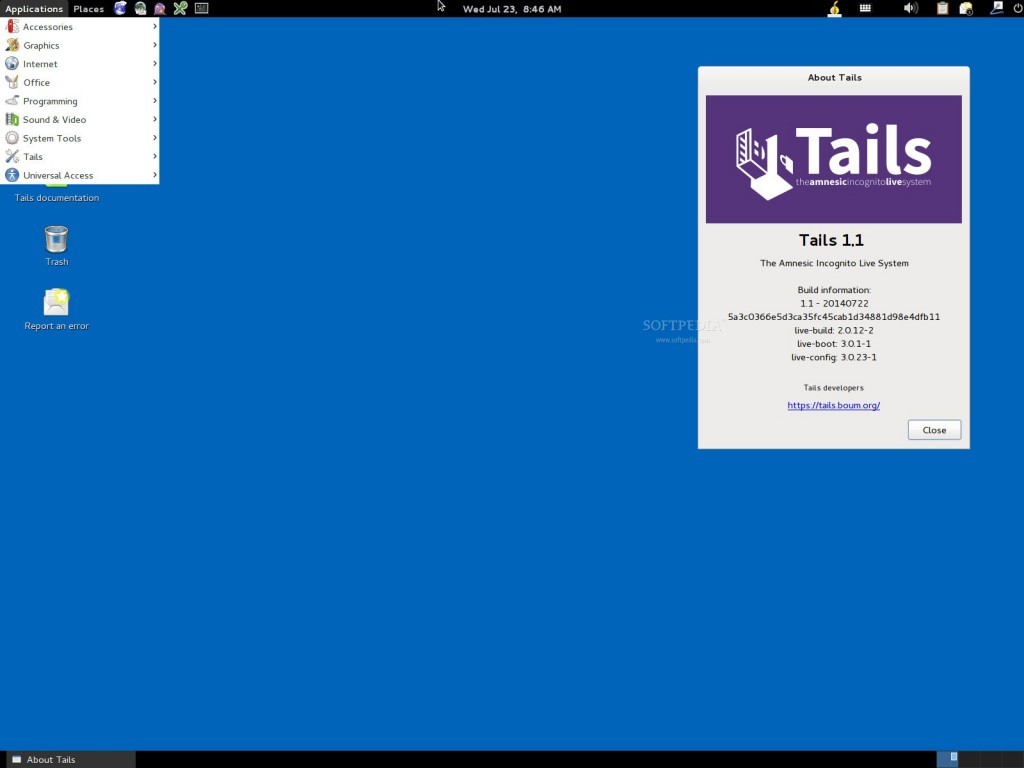This screenshot has width=1024, height=768.
Task: Open the Tor onion (Vidalia) tray icon
Action: coord(834,9)
